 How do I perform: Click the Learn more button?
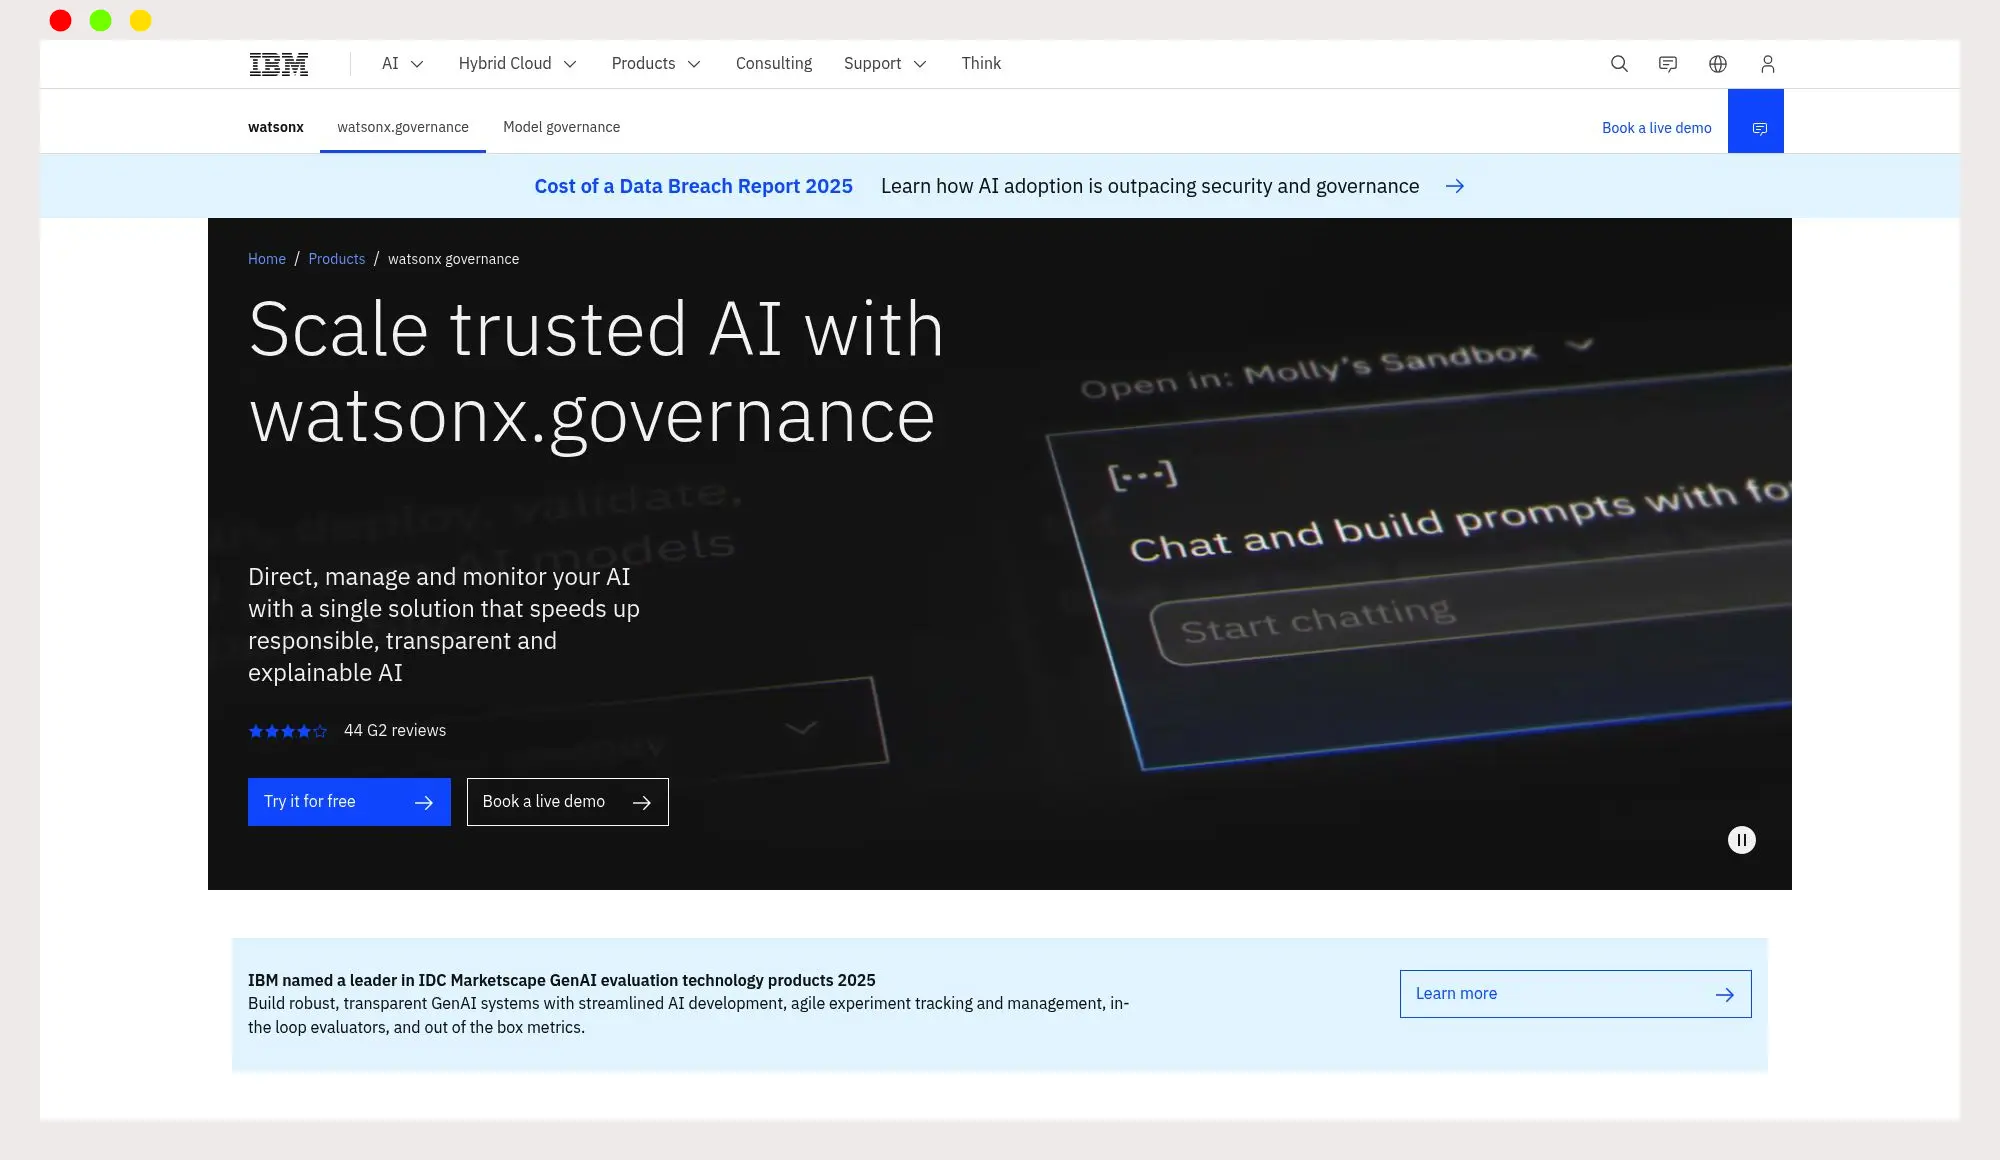(1574, 994)
